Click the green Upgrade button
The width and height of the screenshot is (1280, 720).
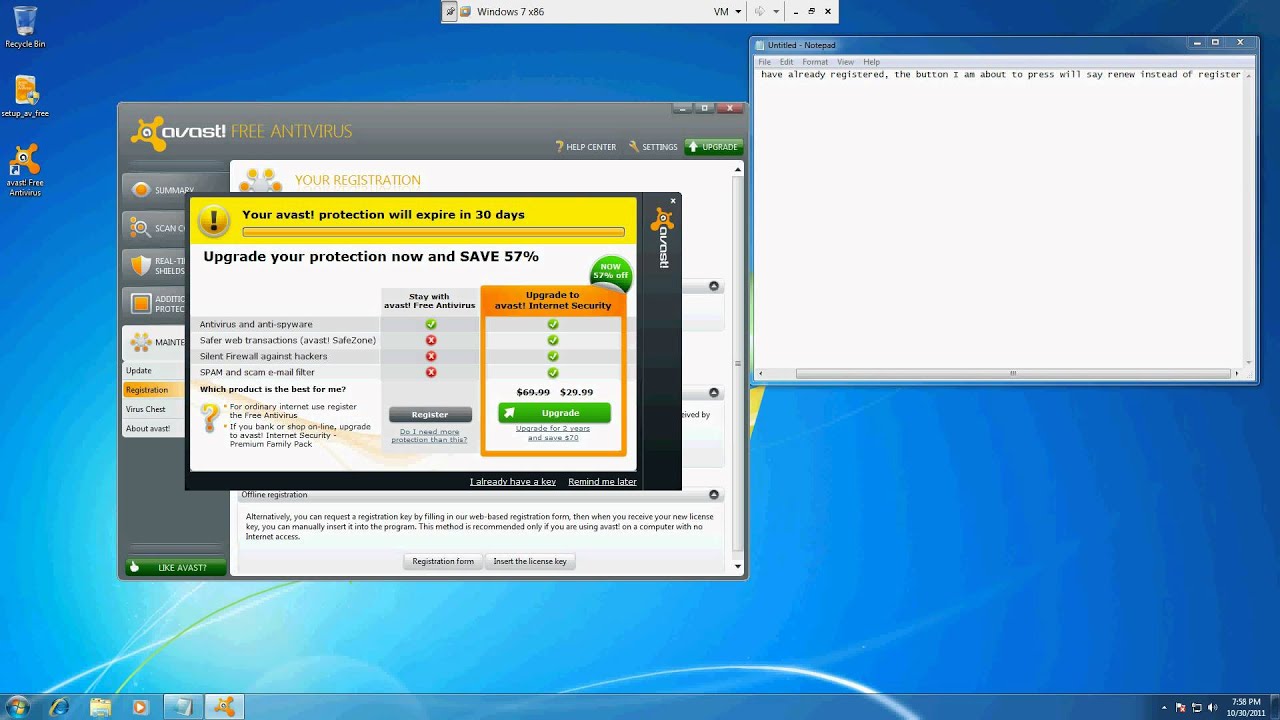(x=554, y=413)
